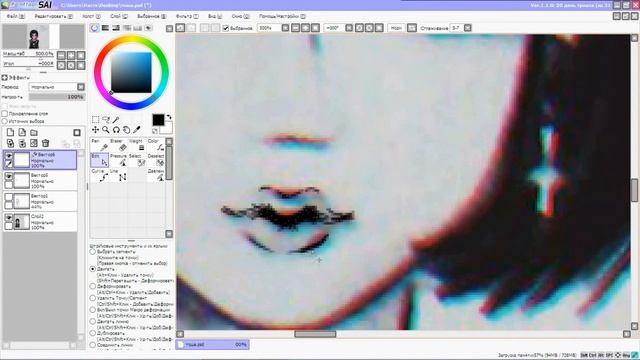This screenshot has width=640, height=360.
Task: Hide the highlighted top vector layer
Action: [x=9, y=156]
